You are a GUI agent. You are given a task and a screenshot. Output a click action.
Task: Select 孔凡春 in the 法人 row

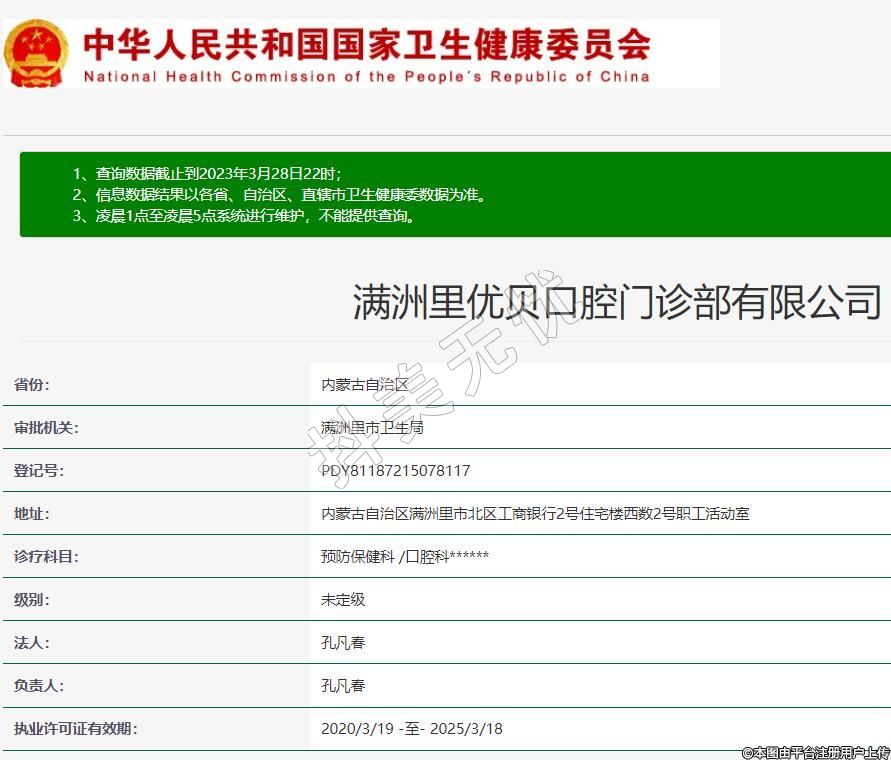[x=343, y=643]
